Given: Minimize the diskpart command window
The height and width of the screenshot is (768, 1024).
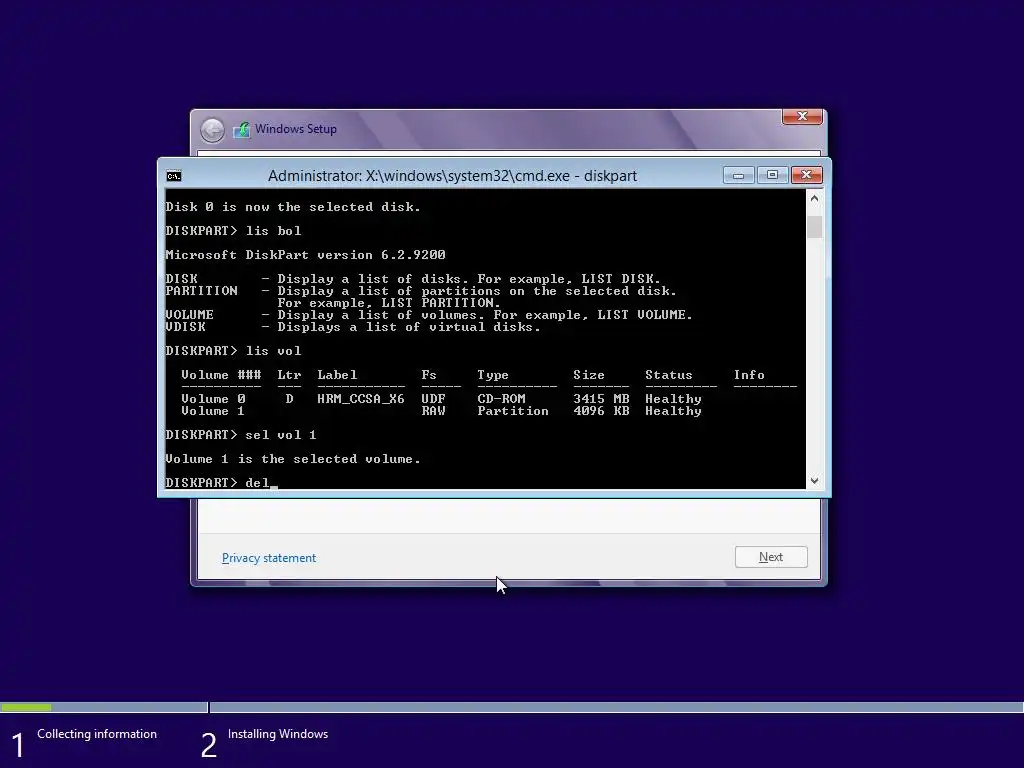Looking at the screenshot, I should (739, 175).
